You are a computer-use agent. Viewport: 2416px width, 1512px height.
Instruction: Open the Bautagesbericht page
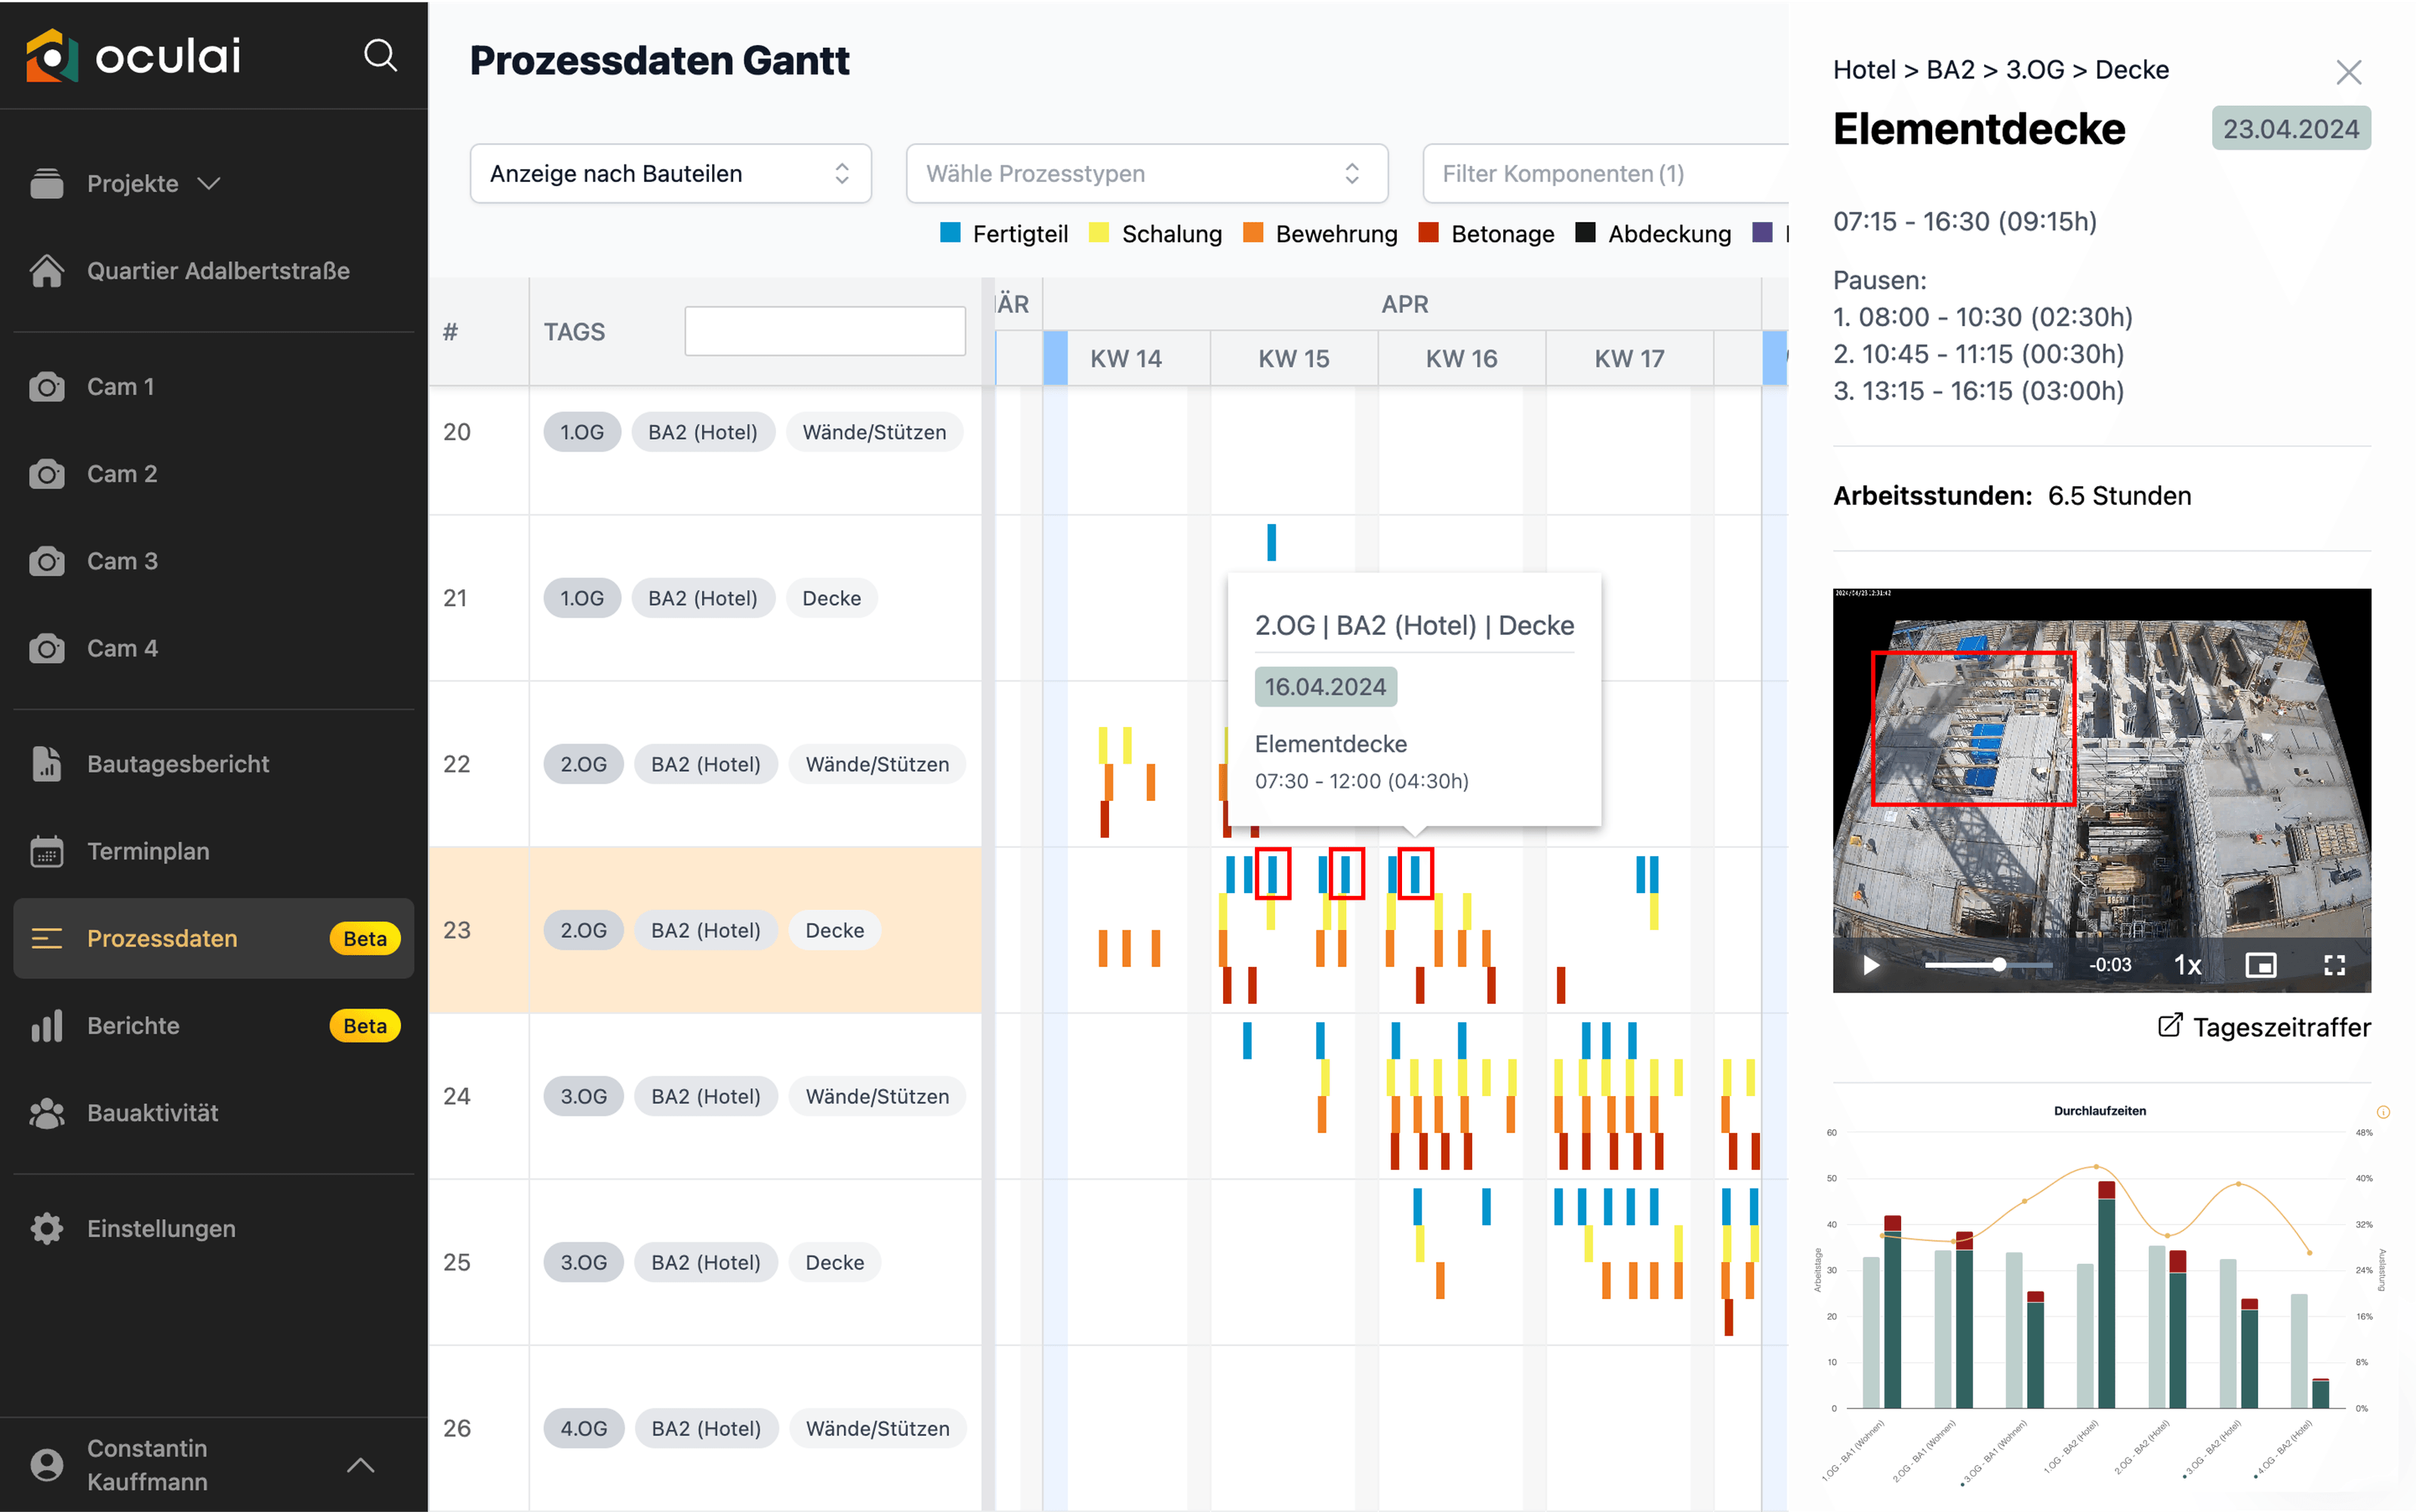coord(177,763)
